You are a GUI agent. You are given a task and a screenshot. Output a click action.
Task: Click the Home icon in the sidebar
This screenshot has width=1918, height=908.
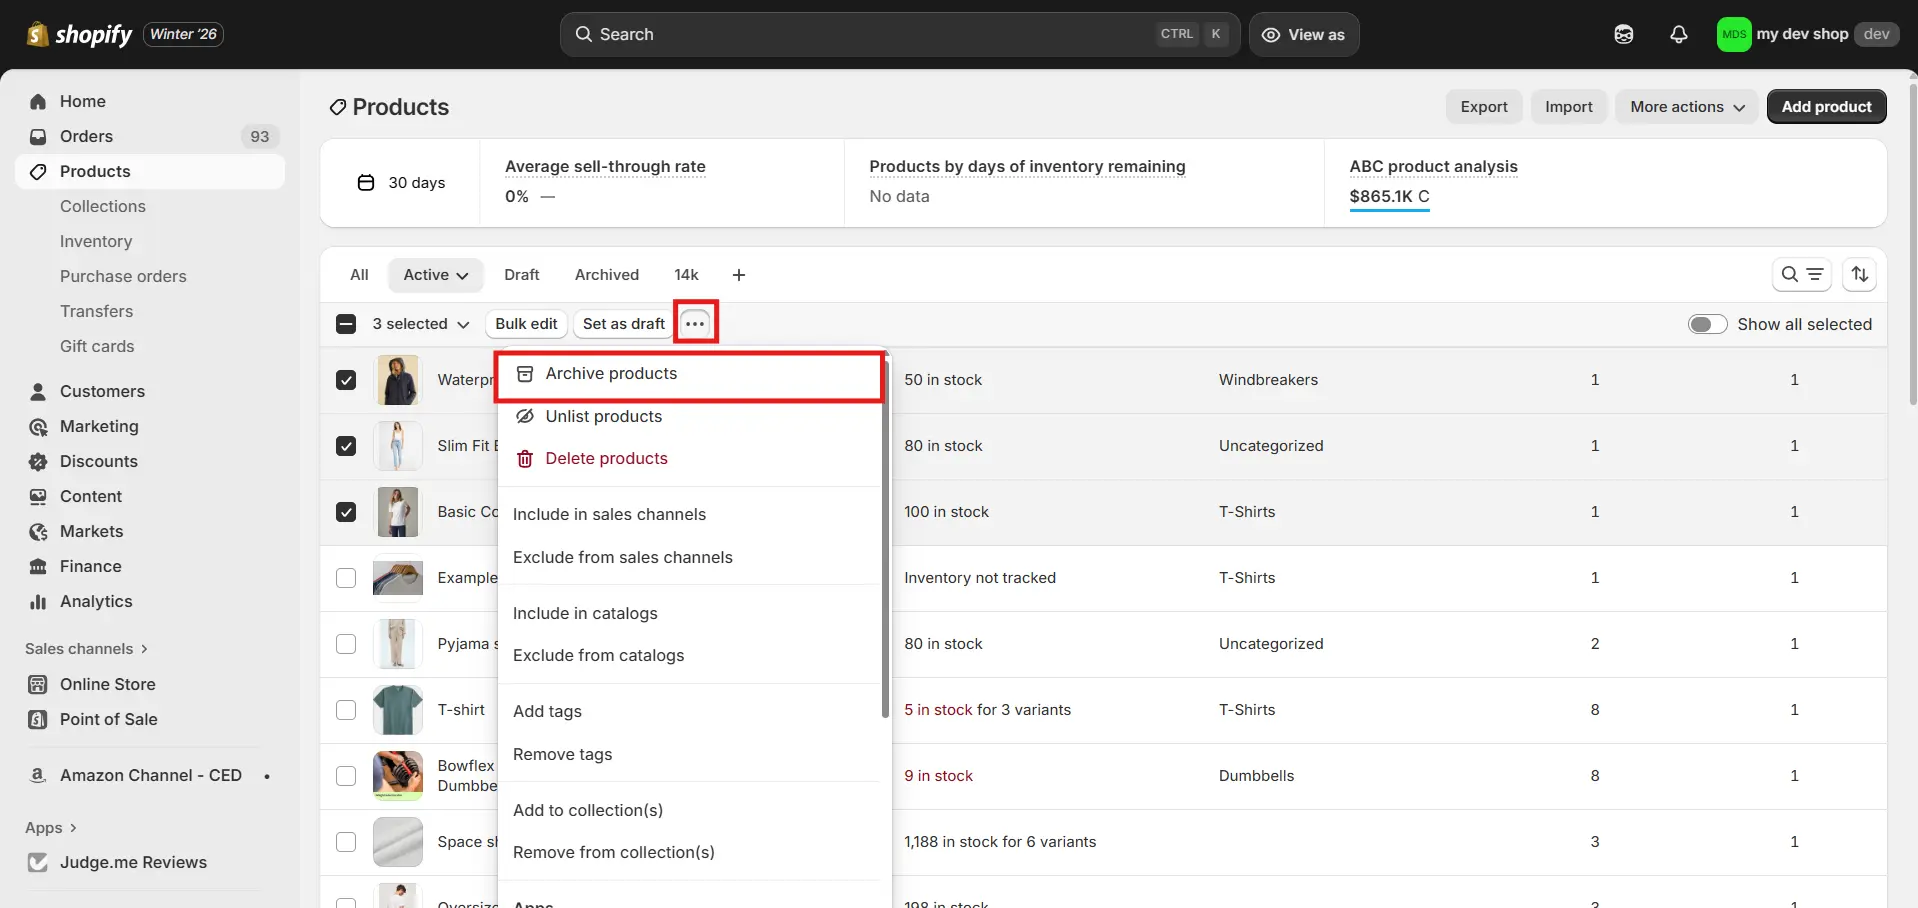tap(37, 101)
